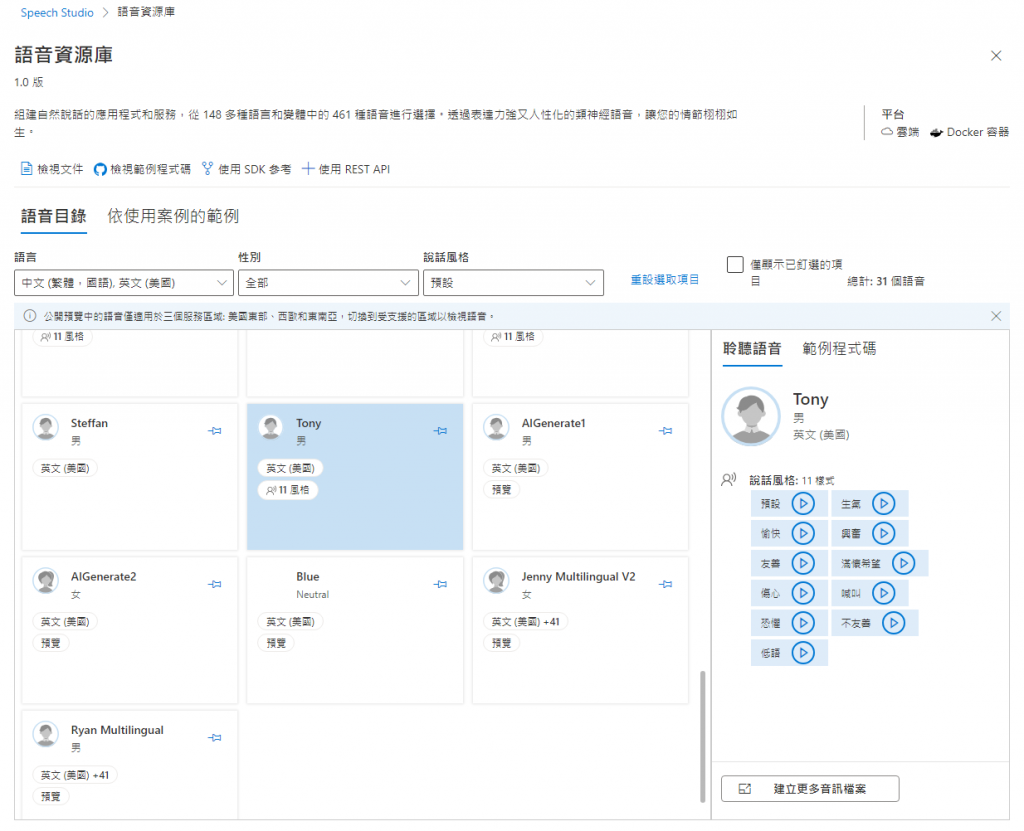Select the AIGenerate2 voice avatar
This screenshot has height=831, width=1024.
click(x=46, y=581)
